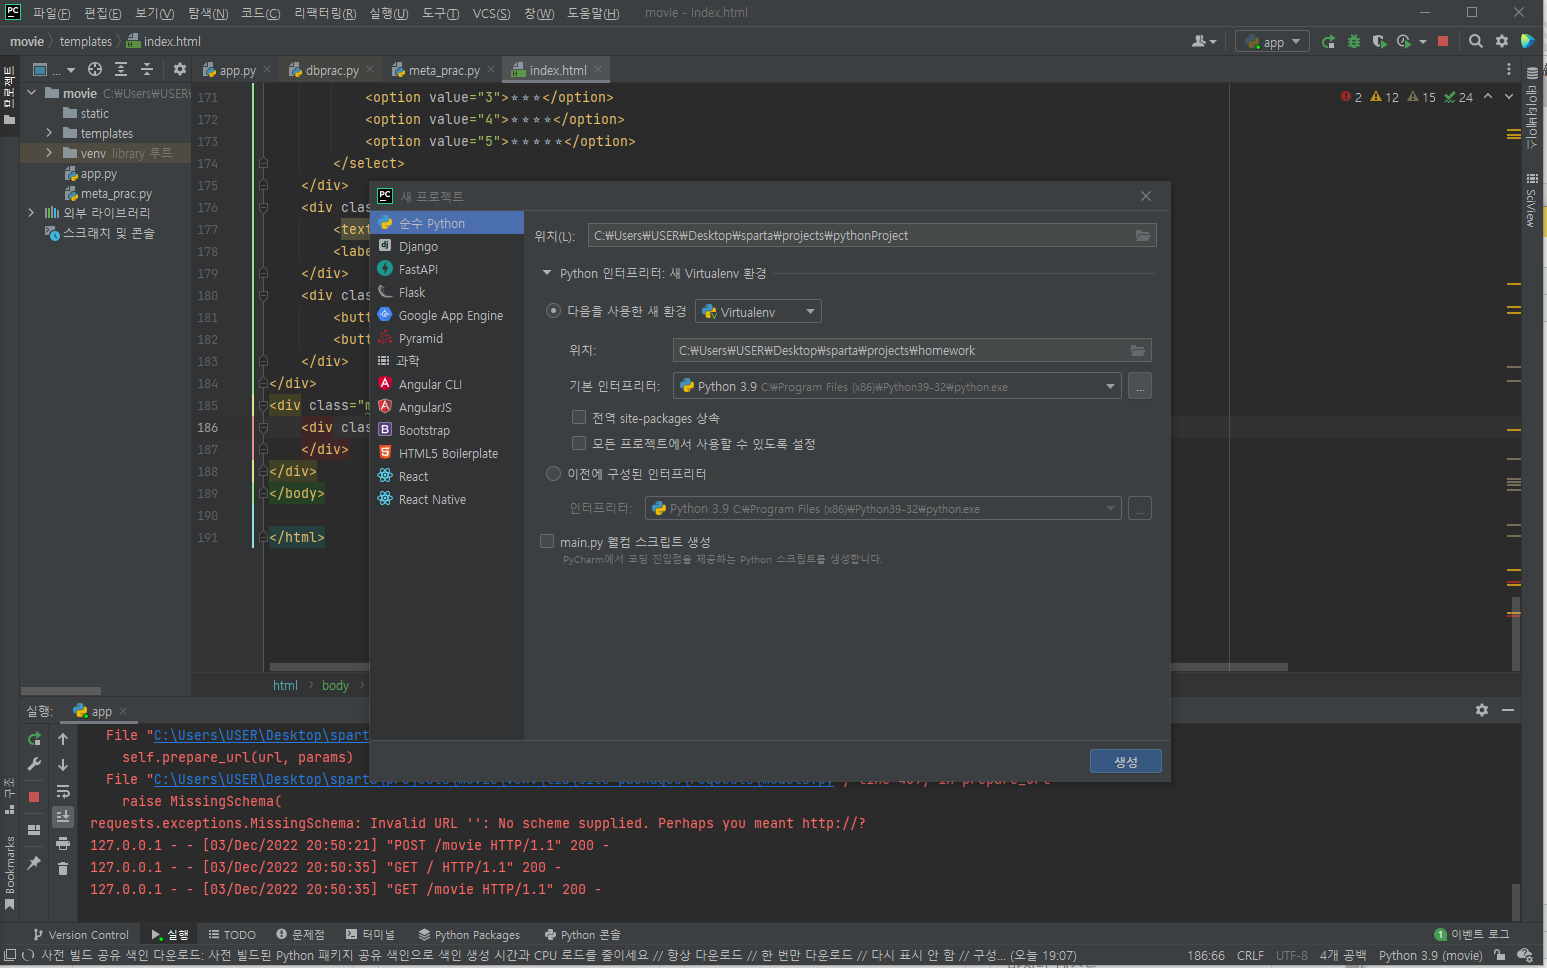Open '이벤트 로그' in the status area
Image resolution: width=1547 pixels, height=968 pixels.
click(1472, 934)
